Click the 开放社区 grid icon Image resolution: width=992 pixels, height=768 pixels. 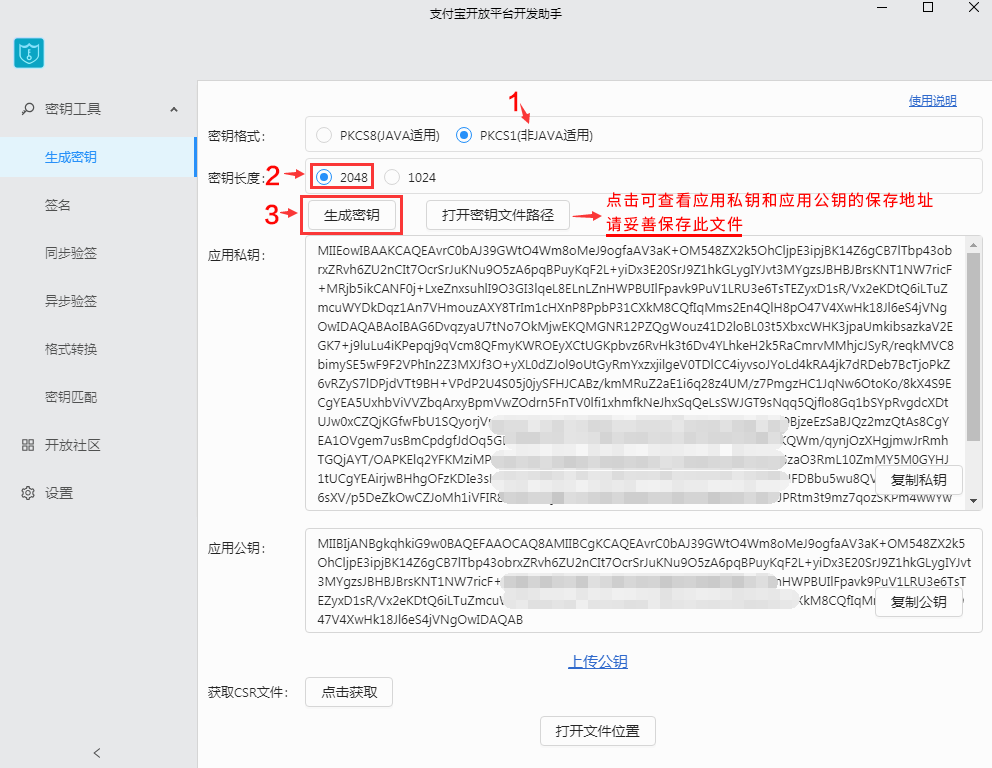[x=28, y=445]
